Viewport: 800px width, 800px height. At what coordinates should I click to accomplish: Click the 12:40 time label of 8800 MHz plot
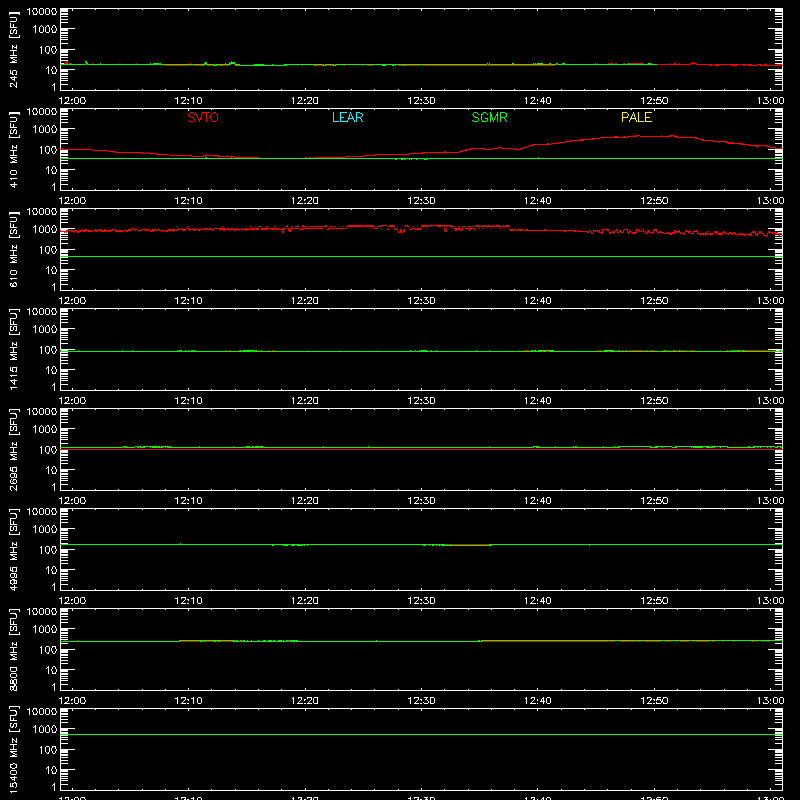pos(538,701)
